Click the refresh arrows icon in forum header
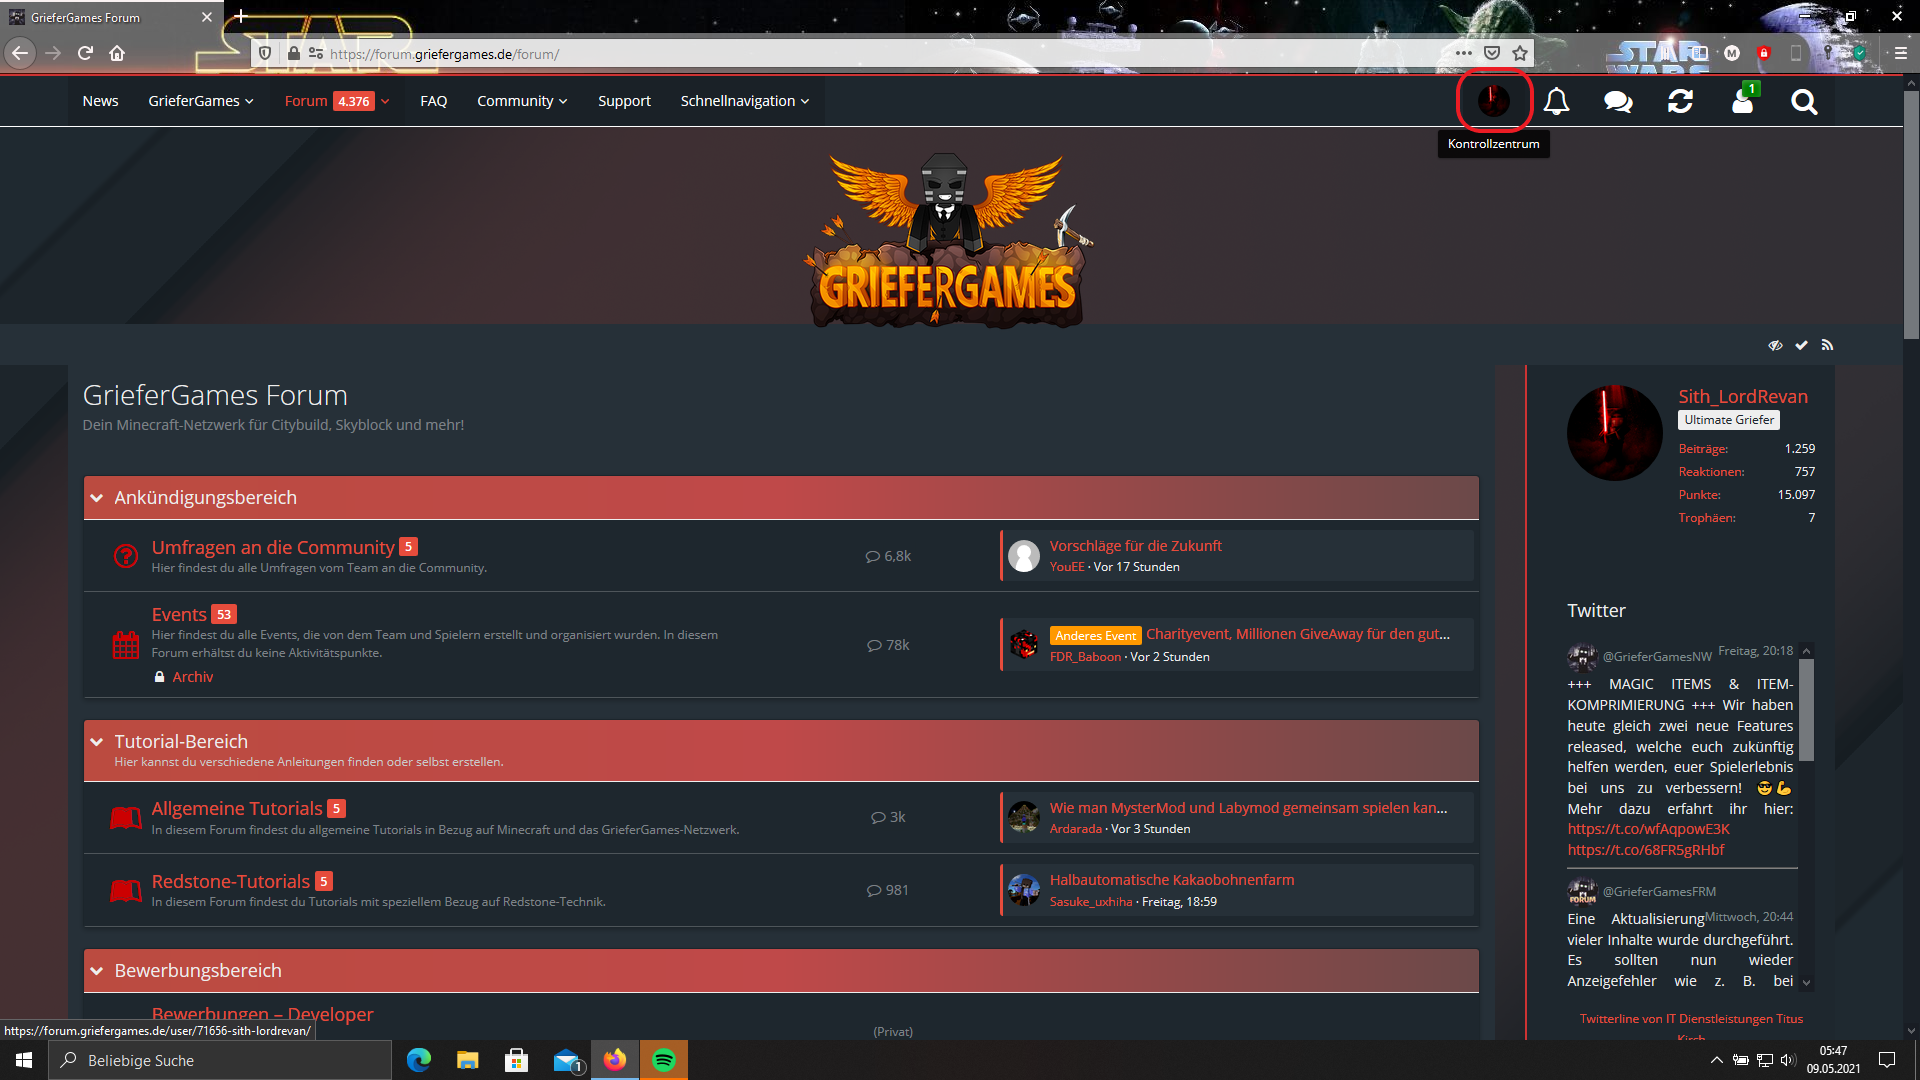The width and height of the screenshot is (1920, 1080). (x=1680, y=101)
